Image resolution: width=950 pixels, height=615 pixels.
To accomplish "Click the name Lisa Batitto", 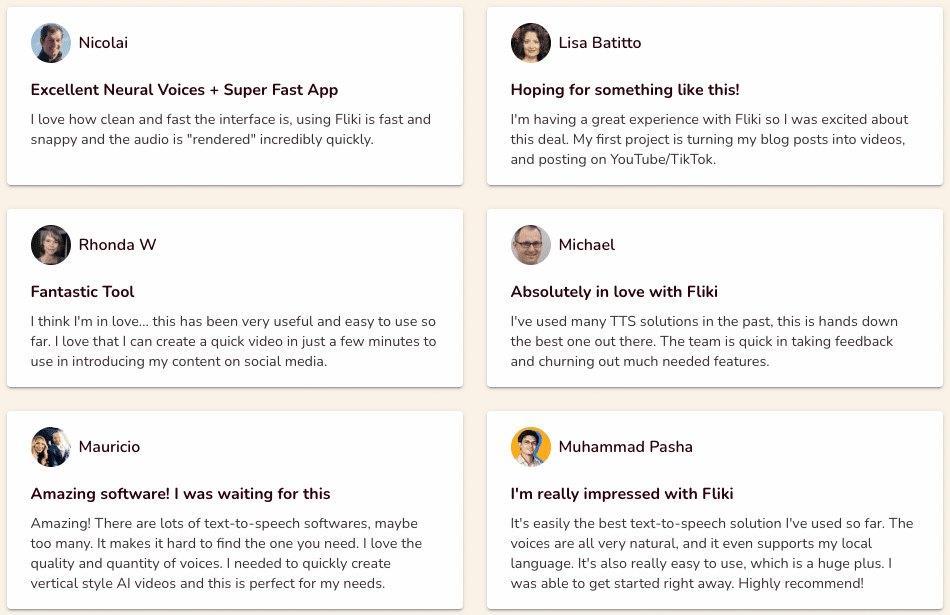I will coord(600,43).
